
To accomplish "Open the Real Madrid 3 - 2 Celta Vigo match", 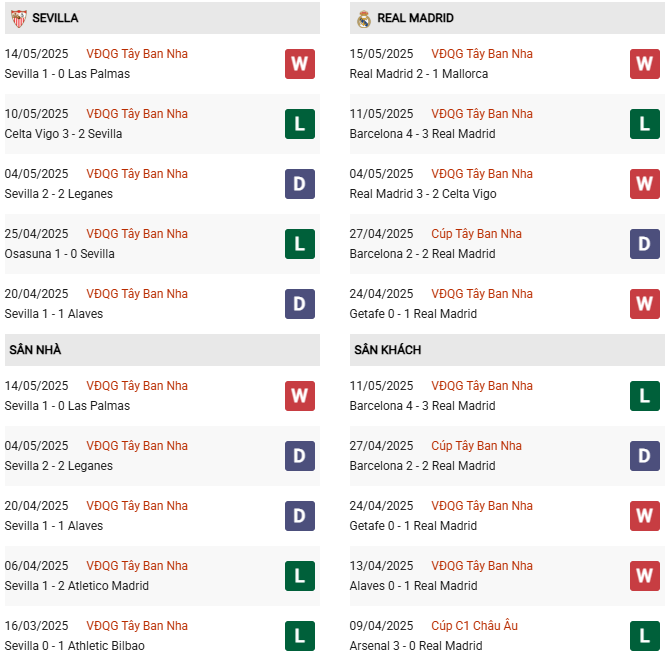I will tap(423, 194).
